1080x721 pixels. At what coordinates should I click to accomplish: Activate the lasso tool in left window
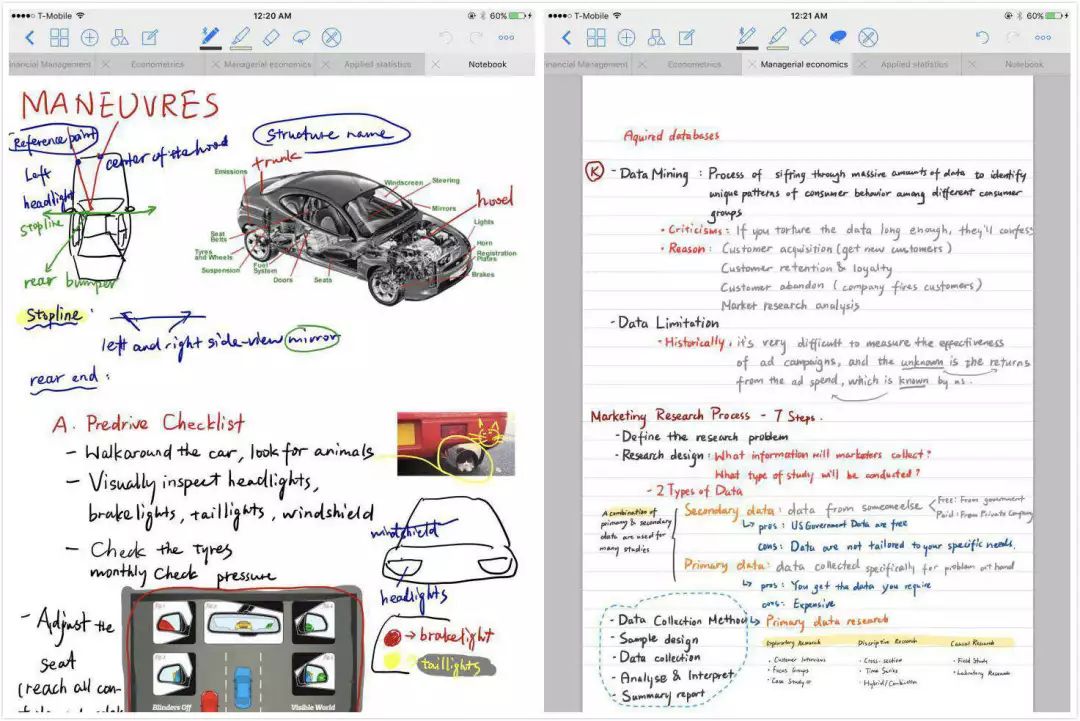[x=301, y=38]
